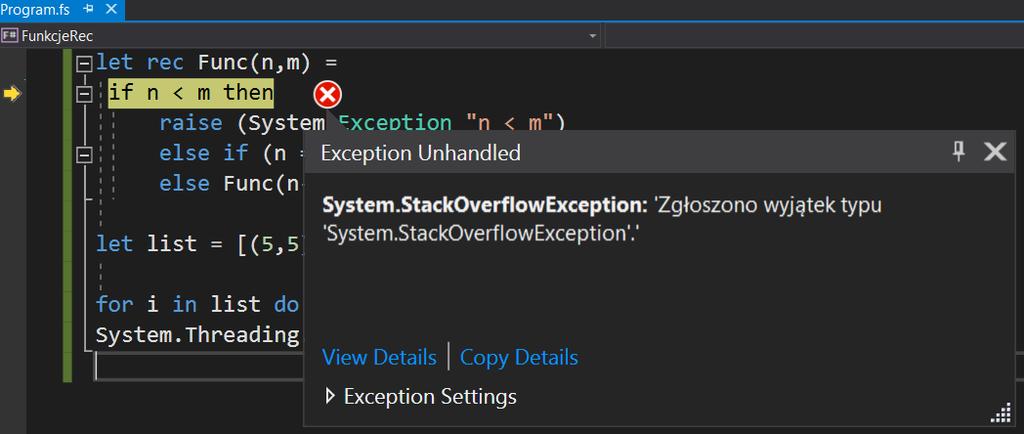Open the View Details link
Viewport: 1024px width, 434px height.
pos(379,358)
